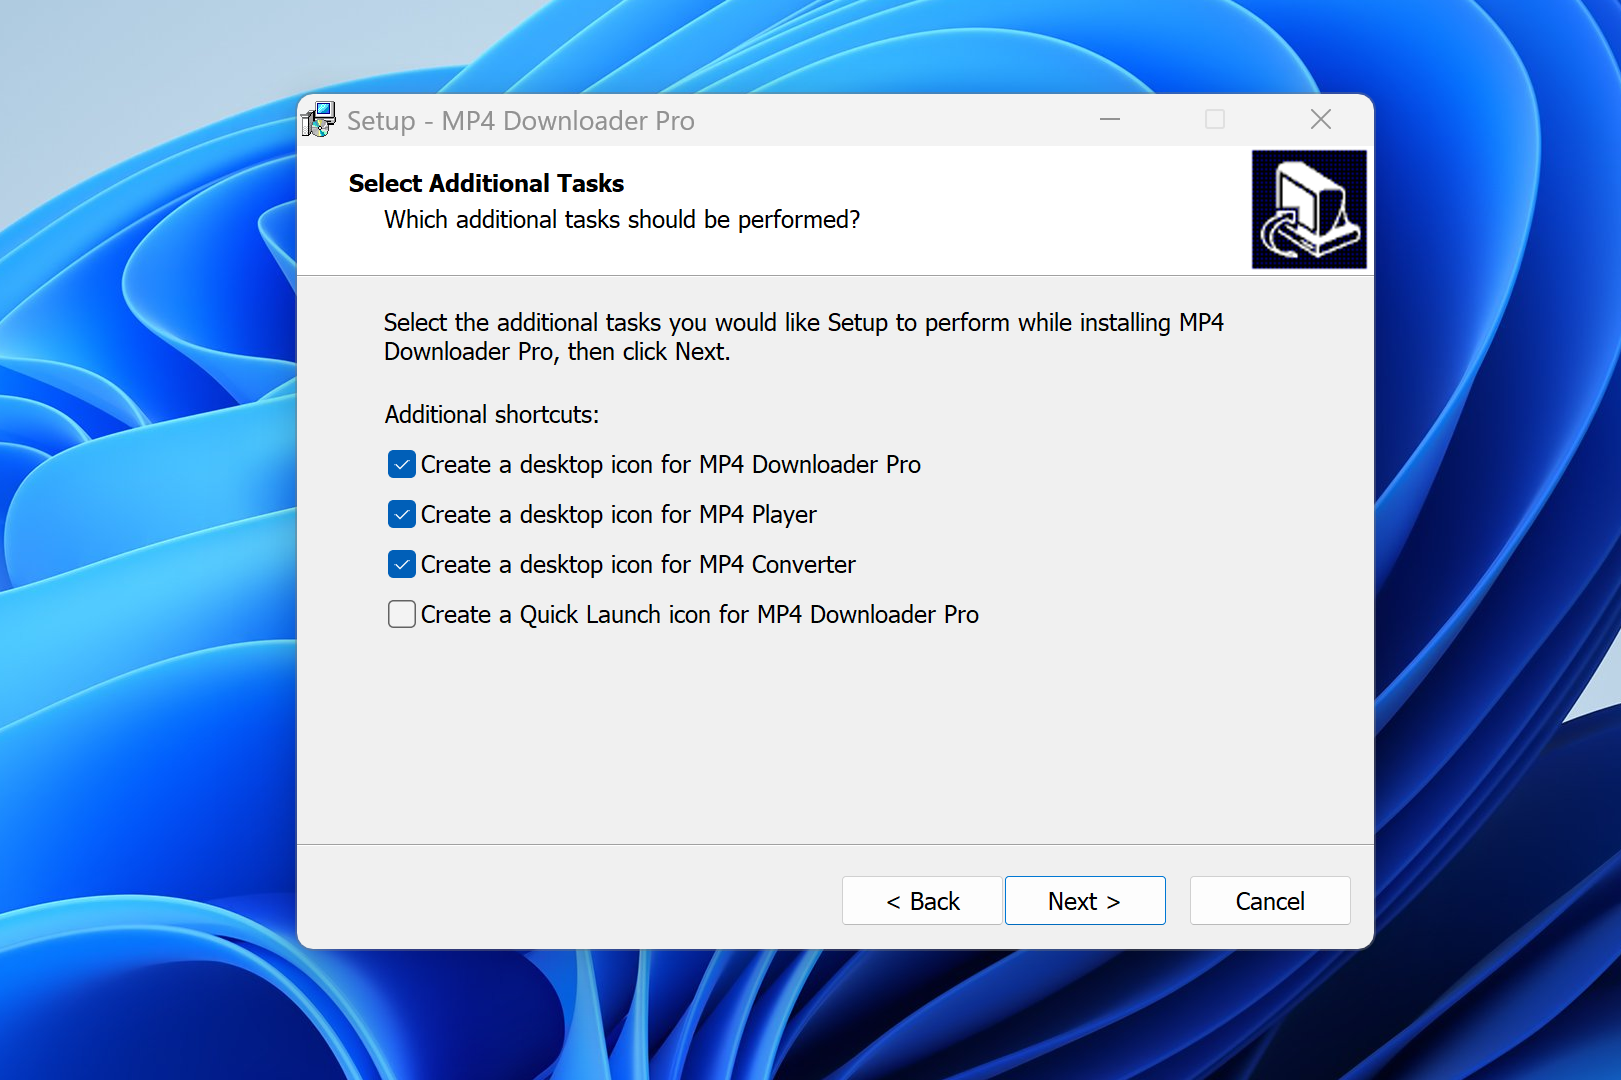
Task: Untick the MP4 Player desktop icon checkbox
Action: pos(402,514)
